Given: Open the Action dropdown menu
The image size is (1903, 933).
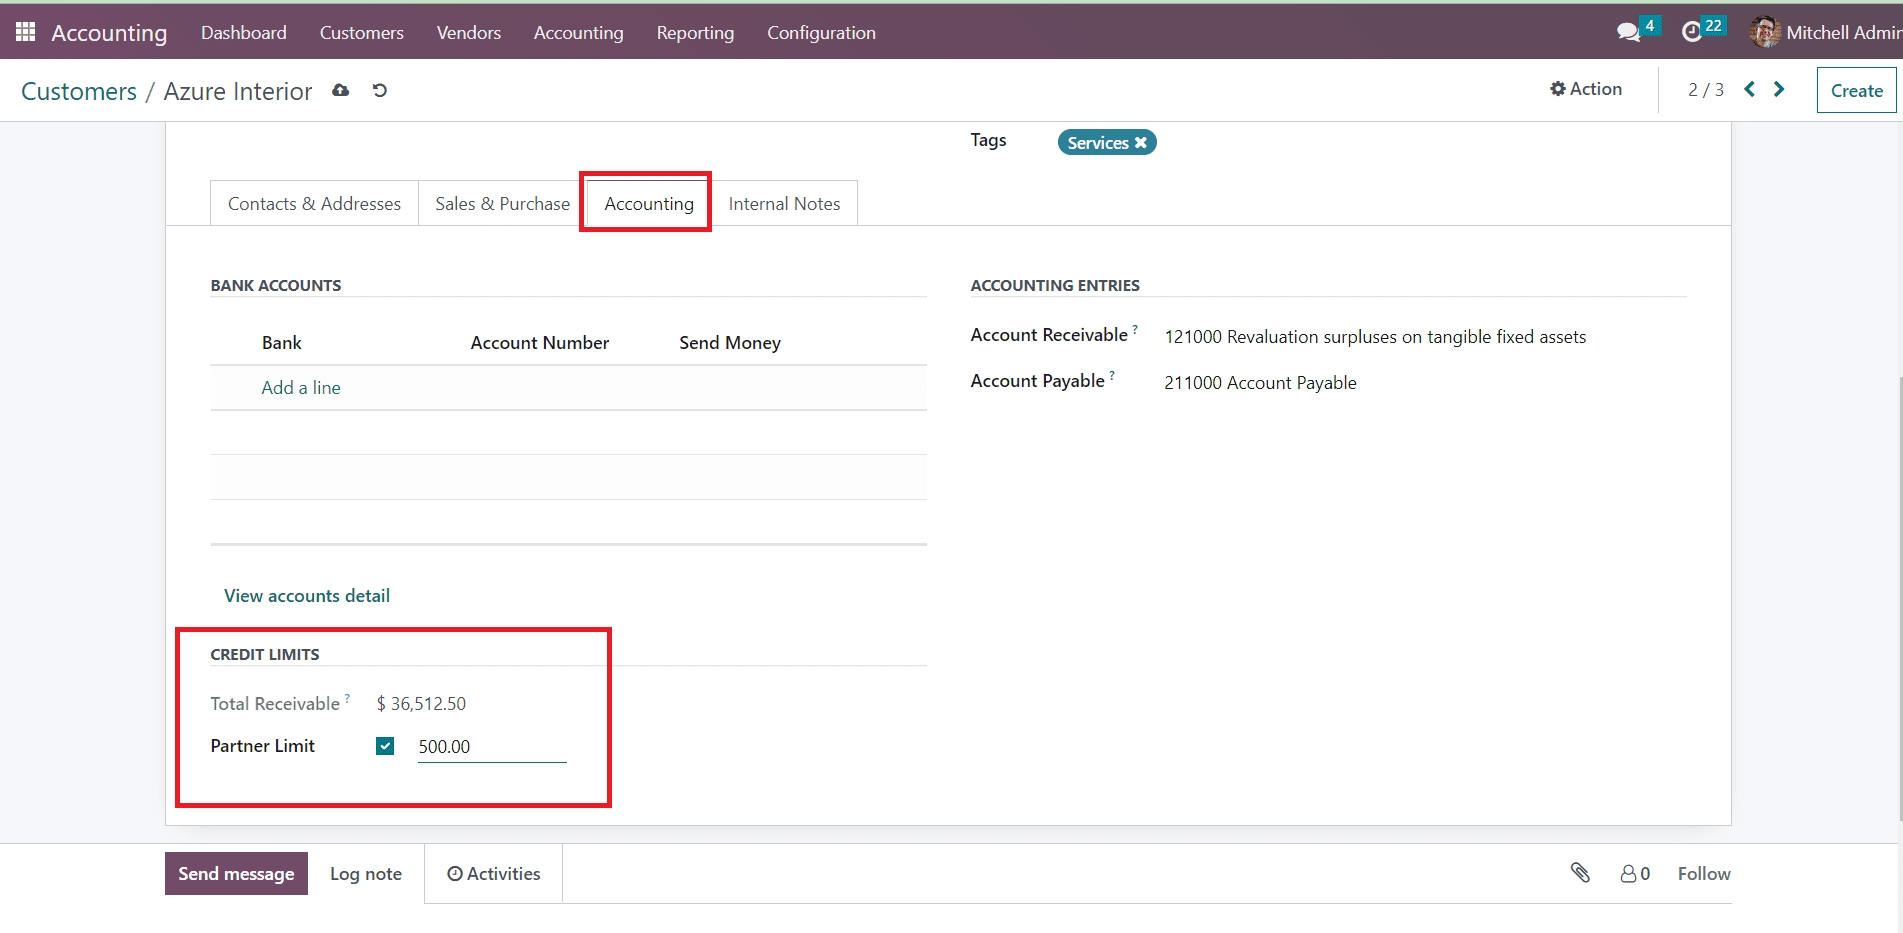Looking at the screenshot, I should [1586, 89].
